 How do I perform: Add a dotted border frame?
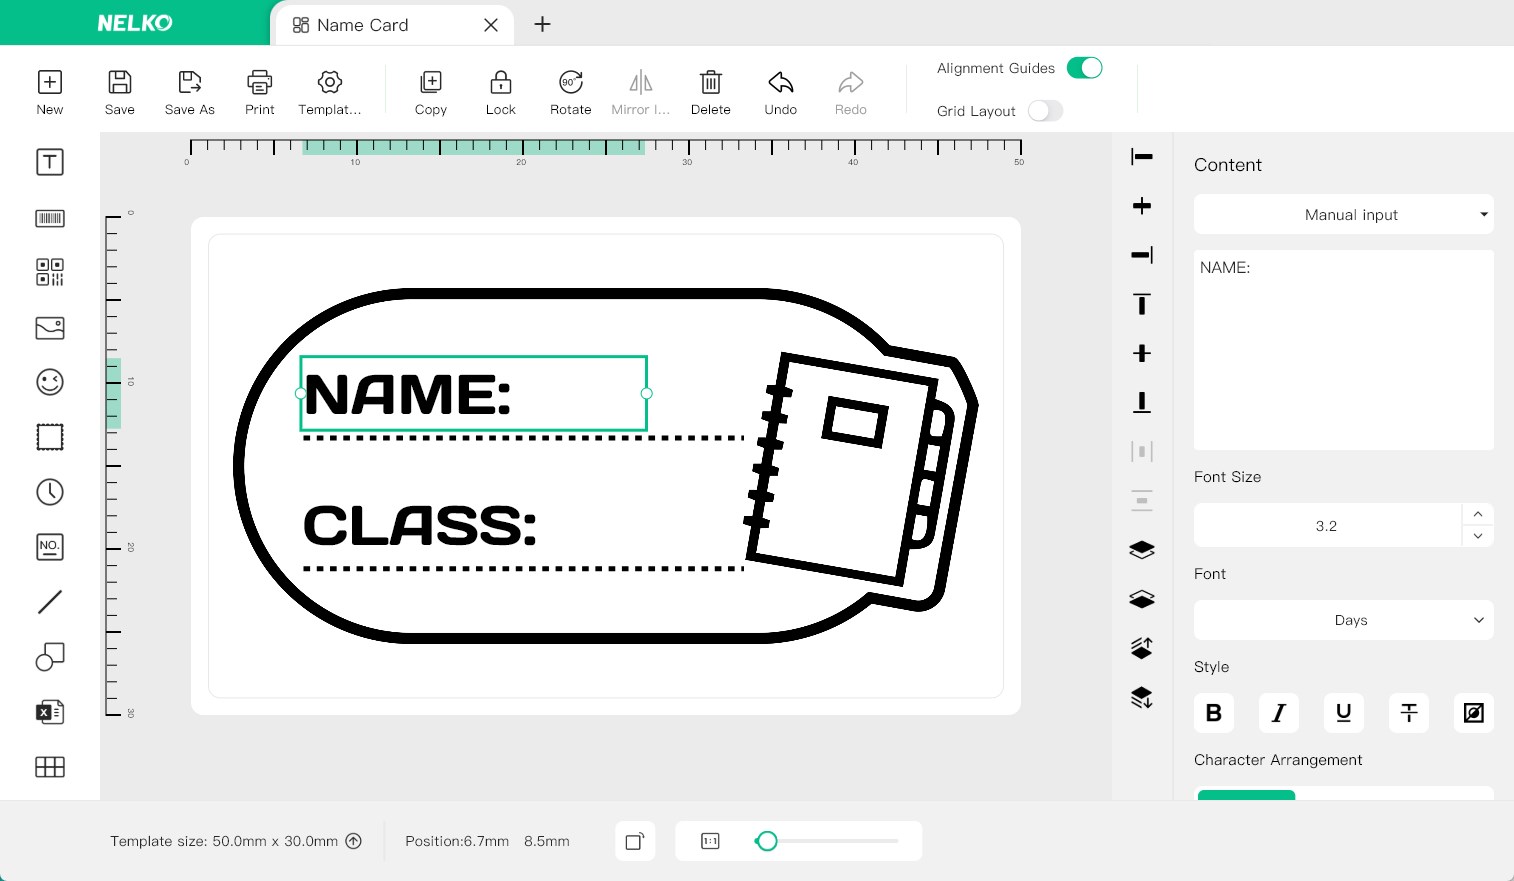click(x=50, y=437)
